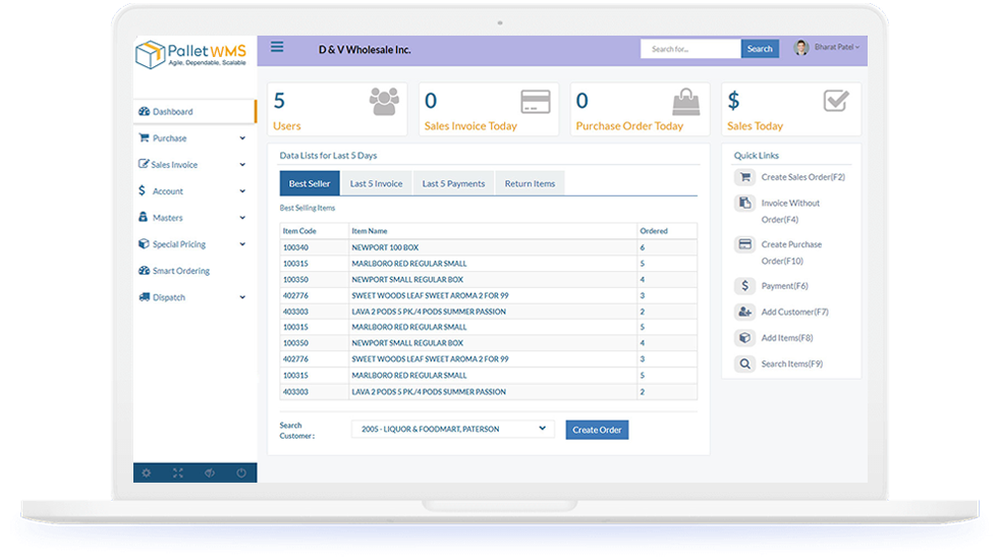
Task: Switch to the Last 5 Invoice tab
Action: coord(376,184)
